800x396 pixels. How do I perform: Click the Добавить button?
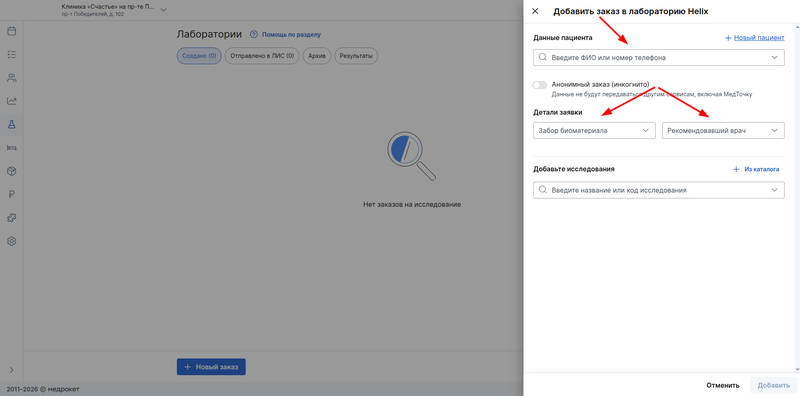(773, 385)
